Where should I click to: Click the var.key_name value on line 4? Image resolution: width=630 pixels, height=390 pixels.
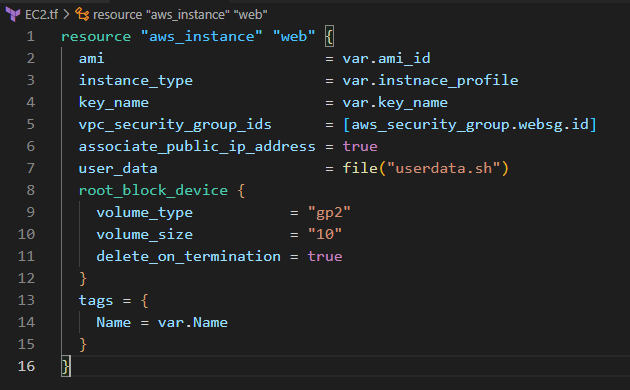pos(395,103)
